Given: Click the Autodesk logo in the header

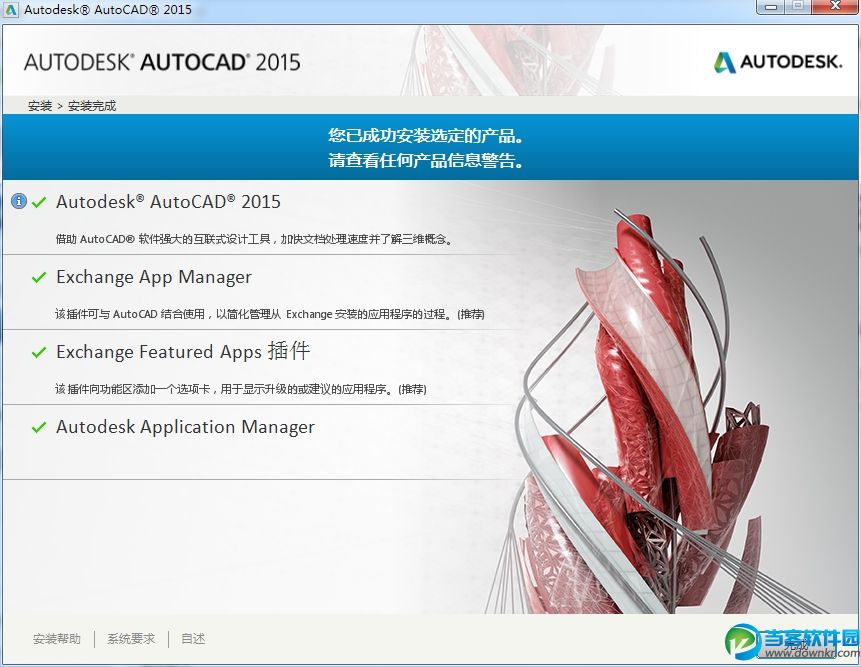Looking at the screenshot, I should pos(777,62).
